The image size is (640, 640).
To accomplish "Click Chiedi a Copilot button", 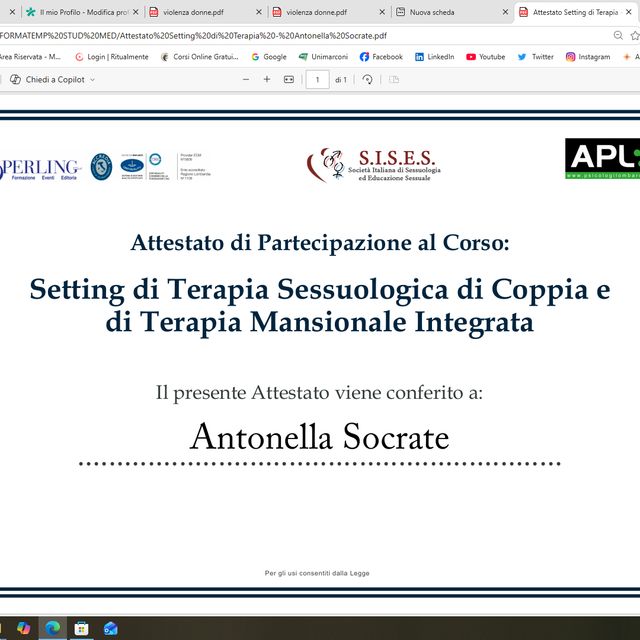I will tap(52, 80).
